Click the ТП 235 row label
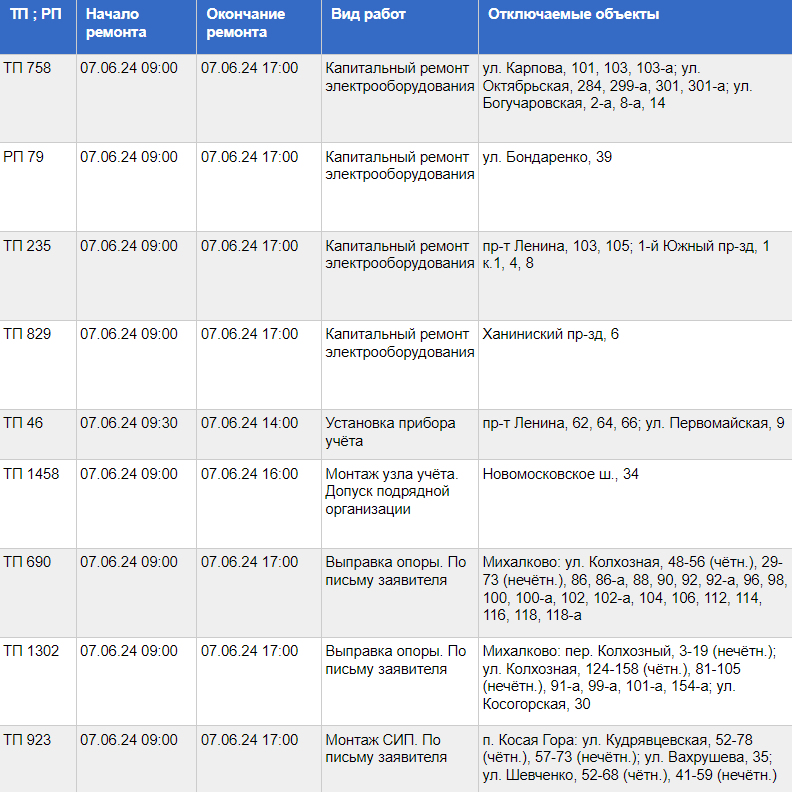792x792 pixels. pyautogui.click(x=27, y=246)
